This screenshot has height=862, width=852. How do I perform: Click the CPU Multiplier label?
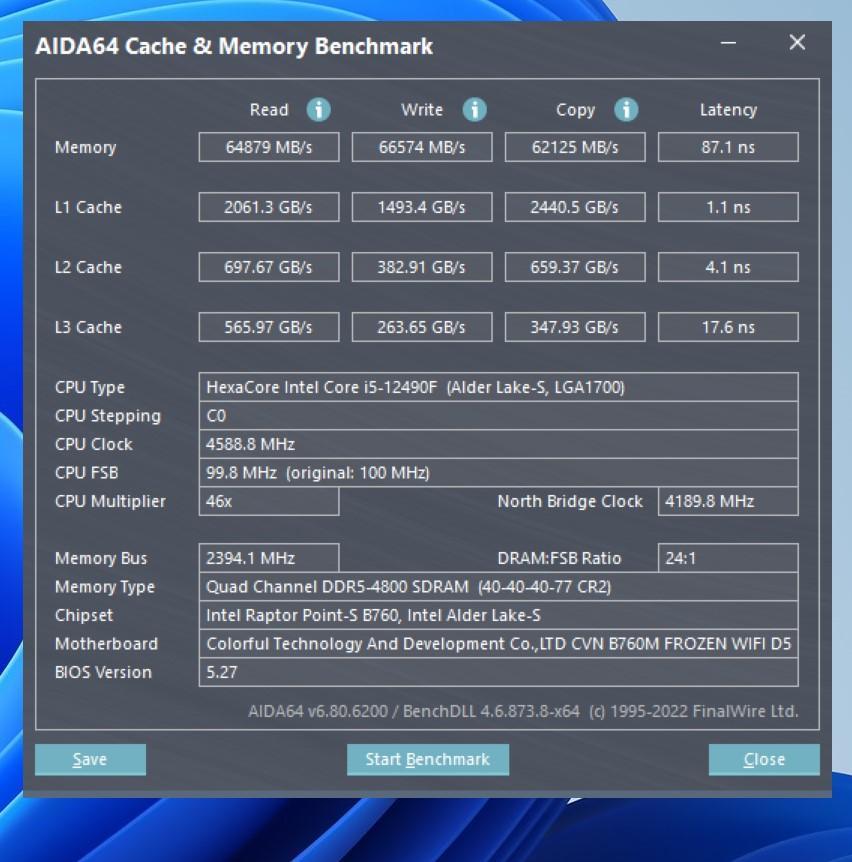[x=110, y=501]
